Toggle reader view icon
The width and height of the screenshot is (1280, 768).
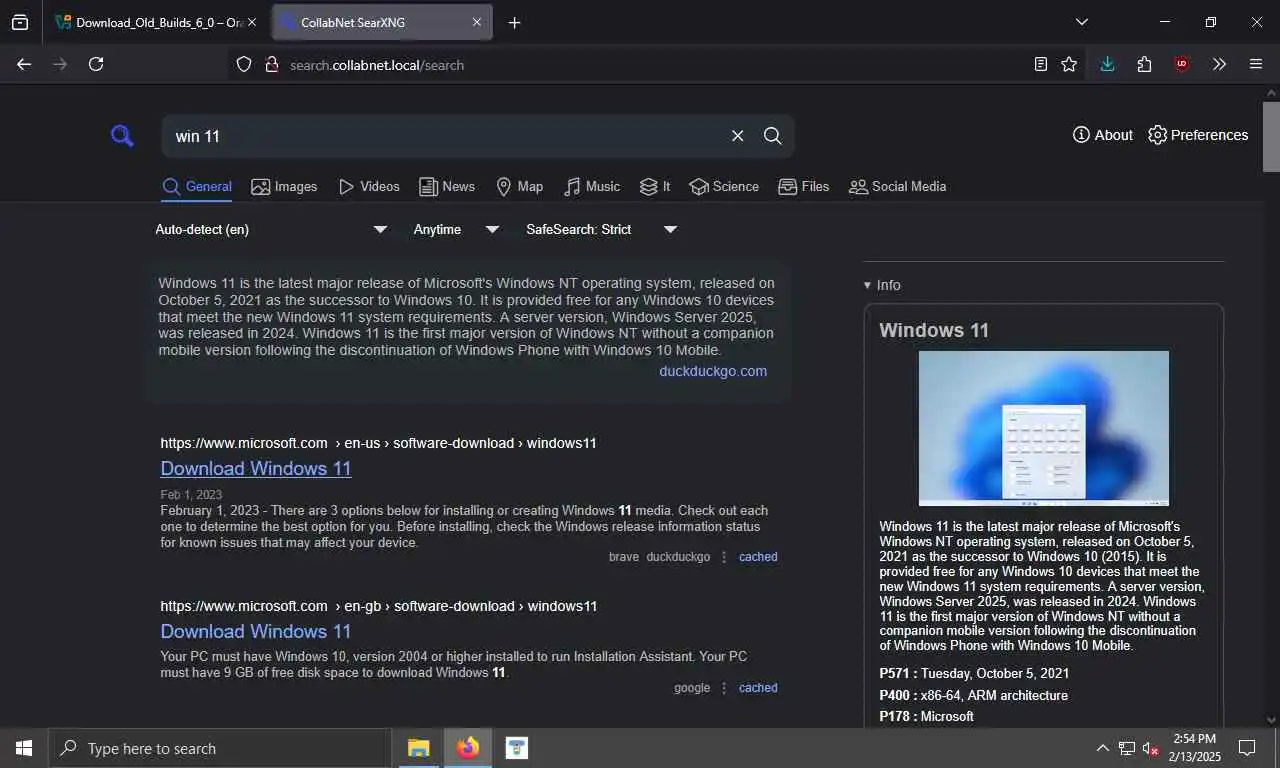1041,64
